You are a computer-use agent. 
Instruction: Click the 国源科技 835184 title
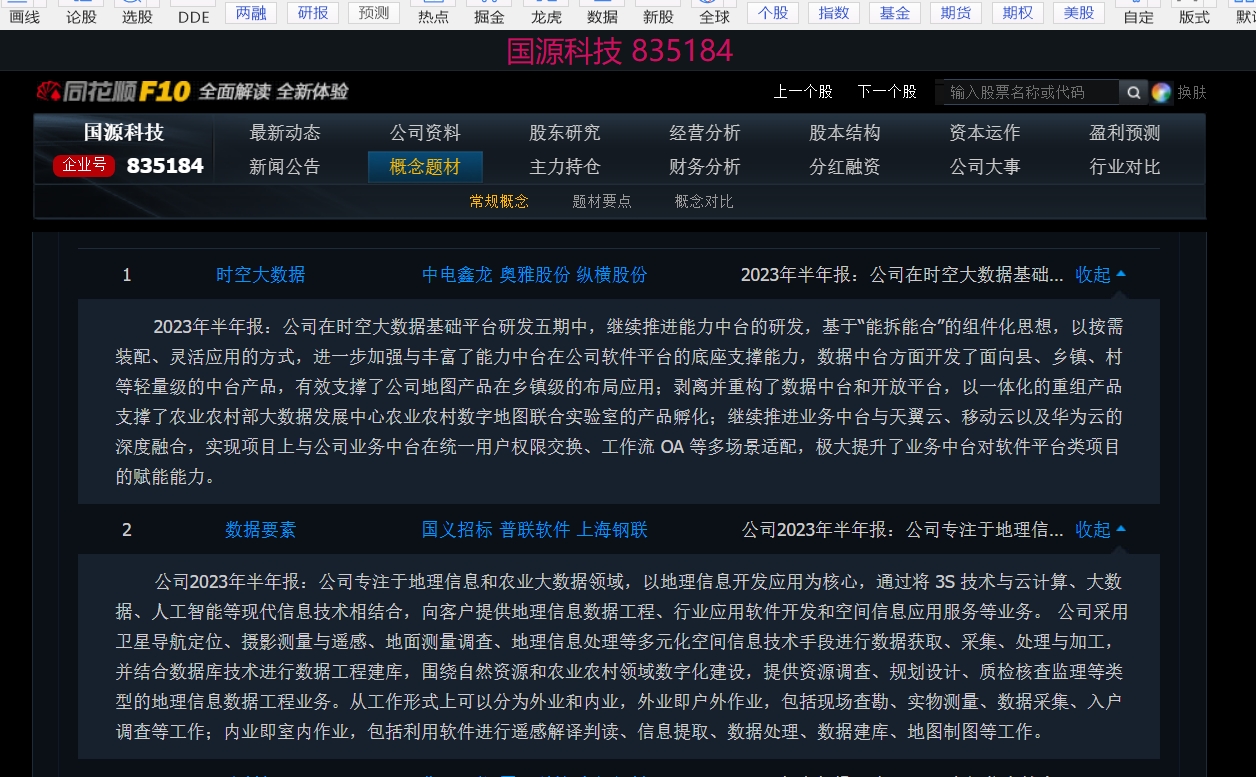click(x=620, y=51)
